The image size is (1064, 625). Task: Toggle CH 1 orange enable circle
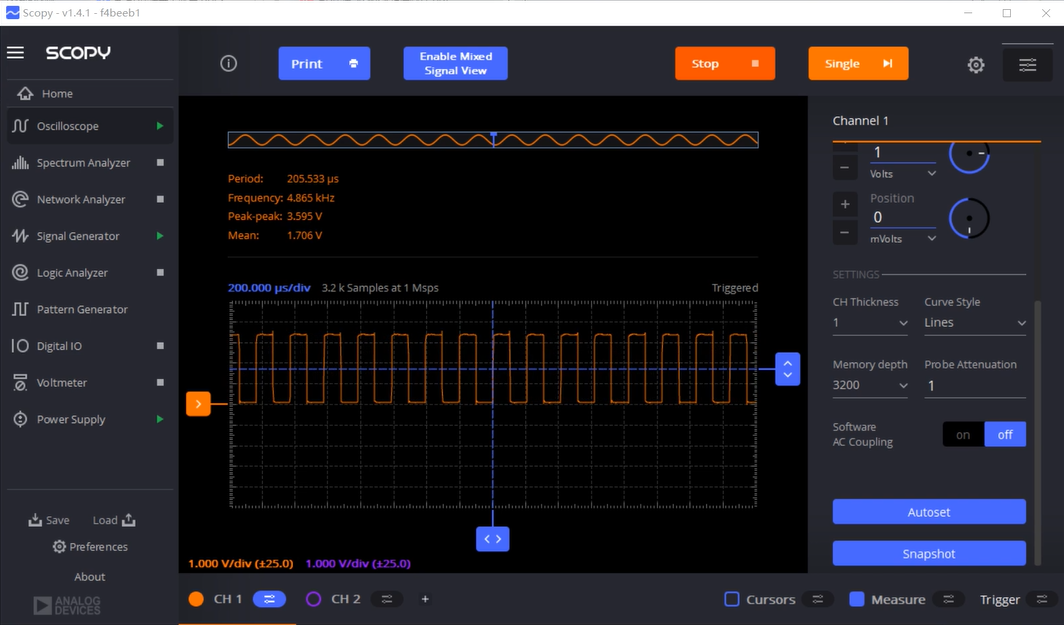pos(196,599)
